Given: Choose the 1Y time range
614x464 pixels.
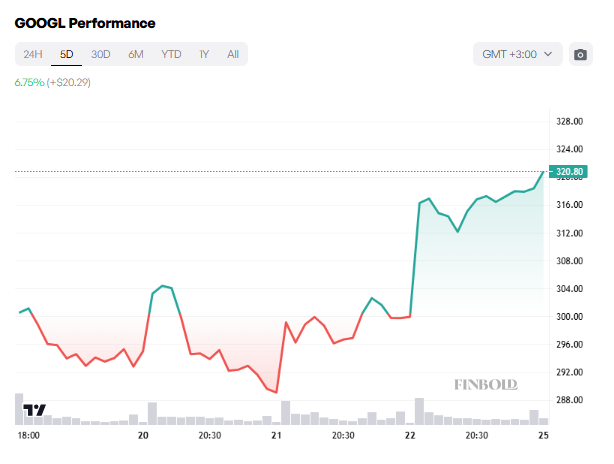Looking at the screenshot, I should tap(205, 54).
